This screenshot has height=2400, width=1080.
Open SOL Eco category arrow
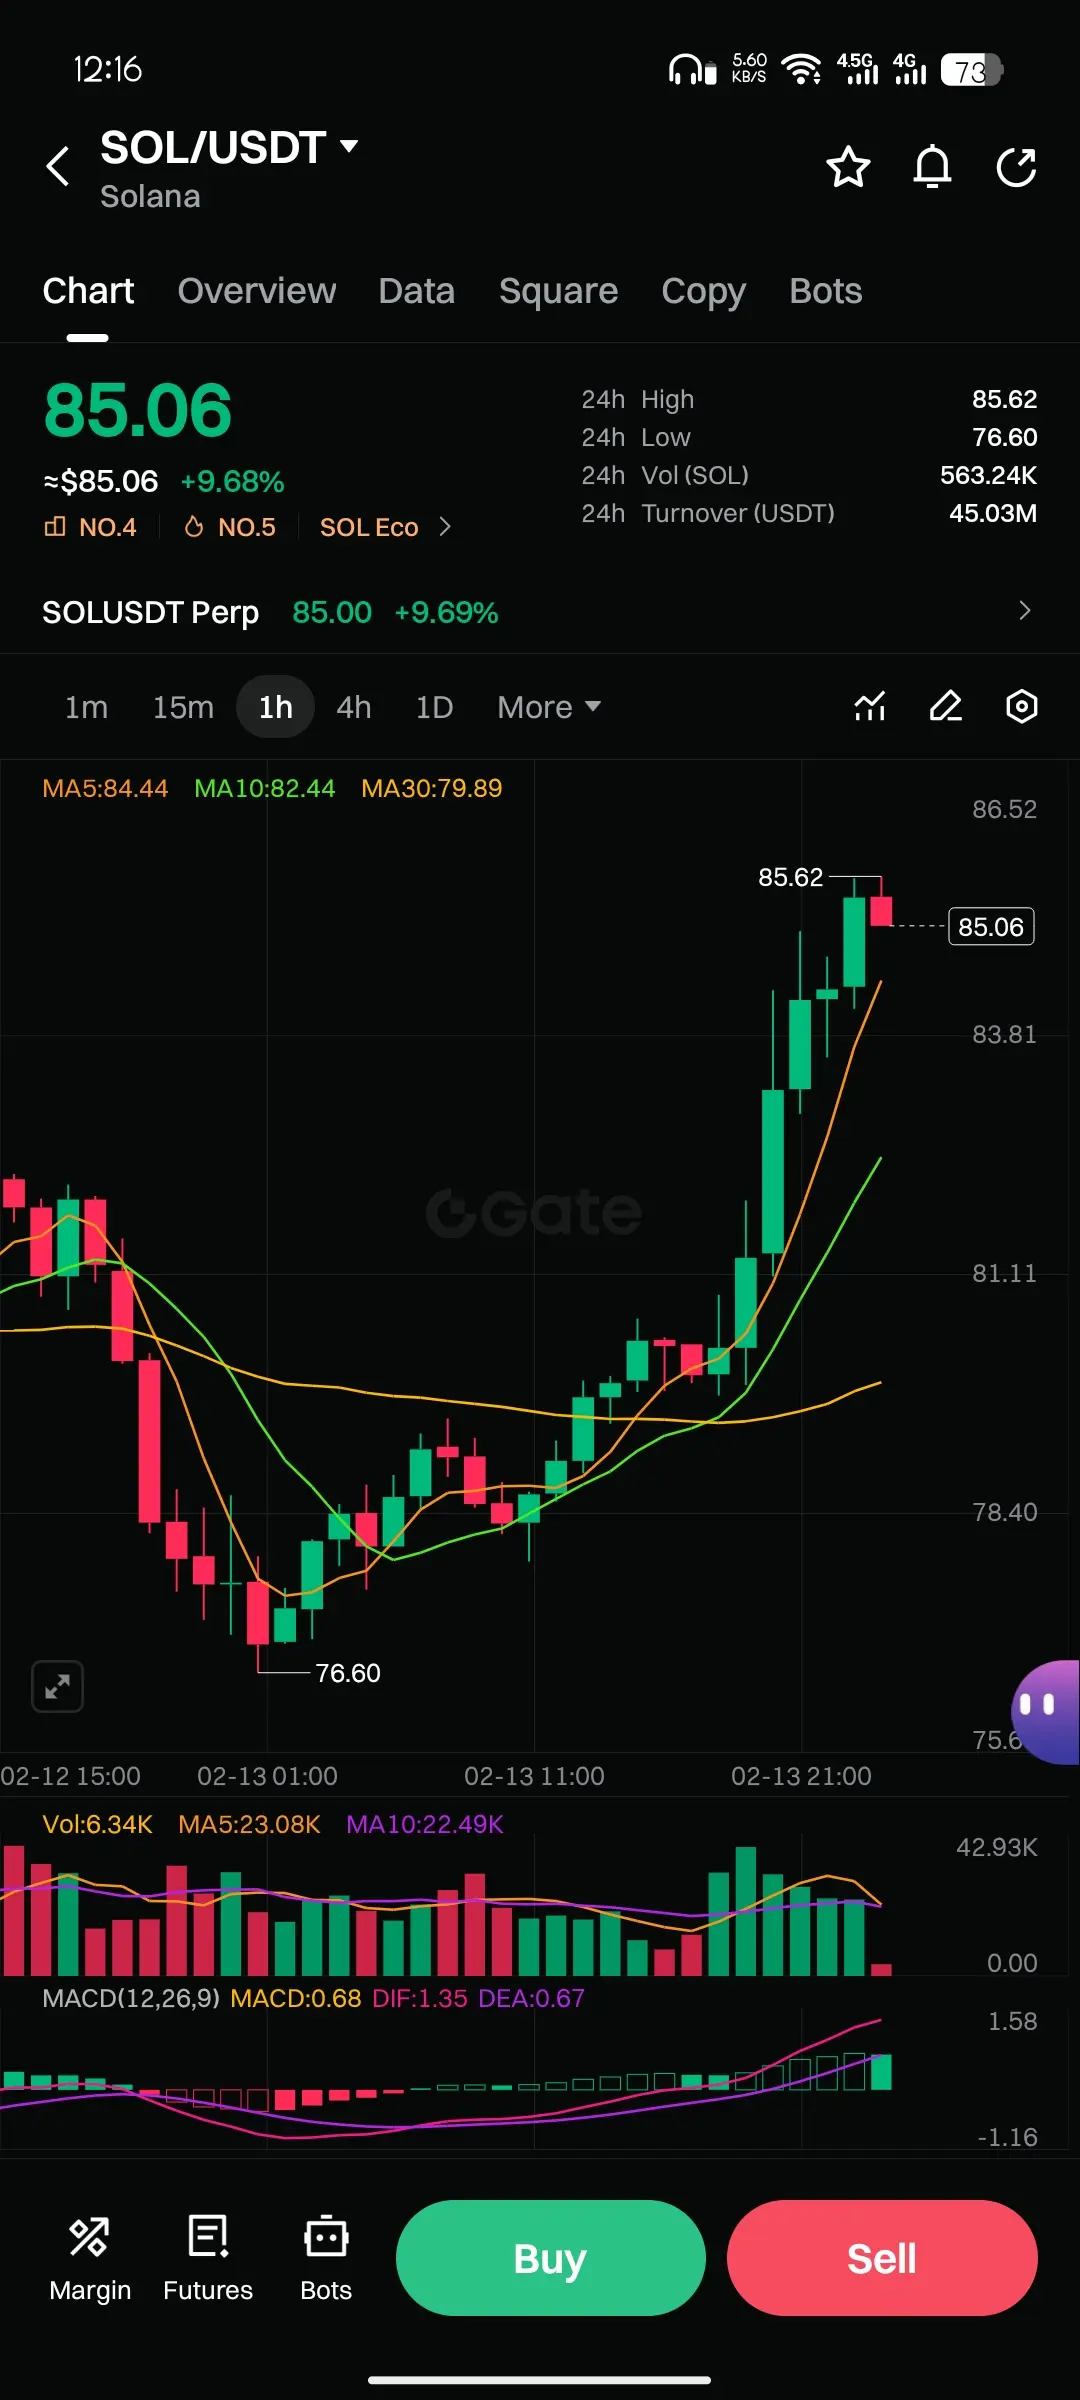pos(445,527)
